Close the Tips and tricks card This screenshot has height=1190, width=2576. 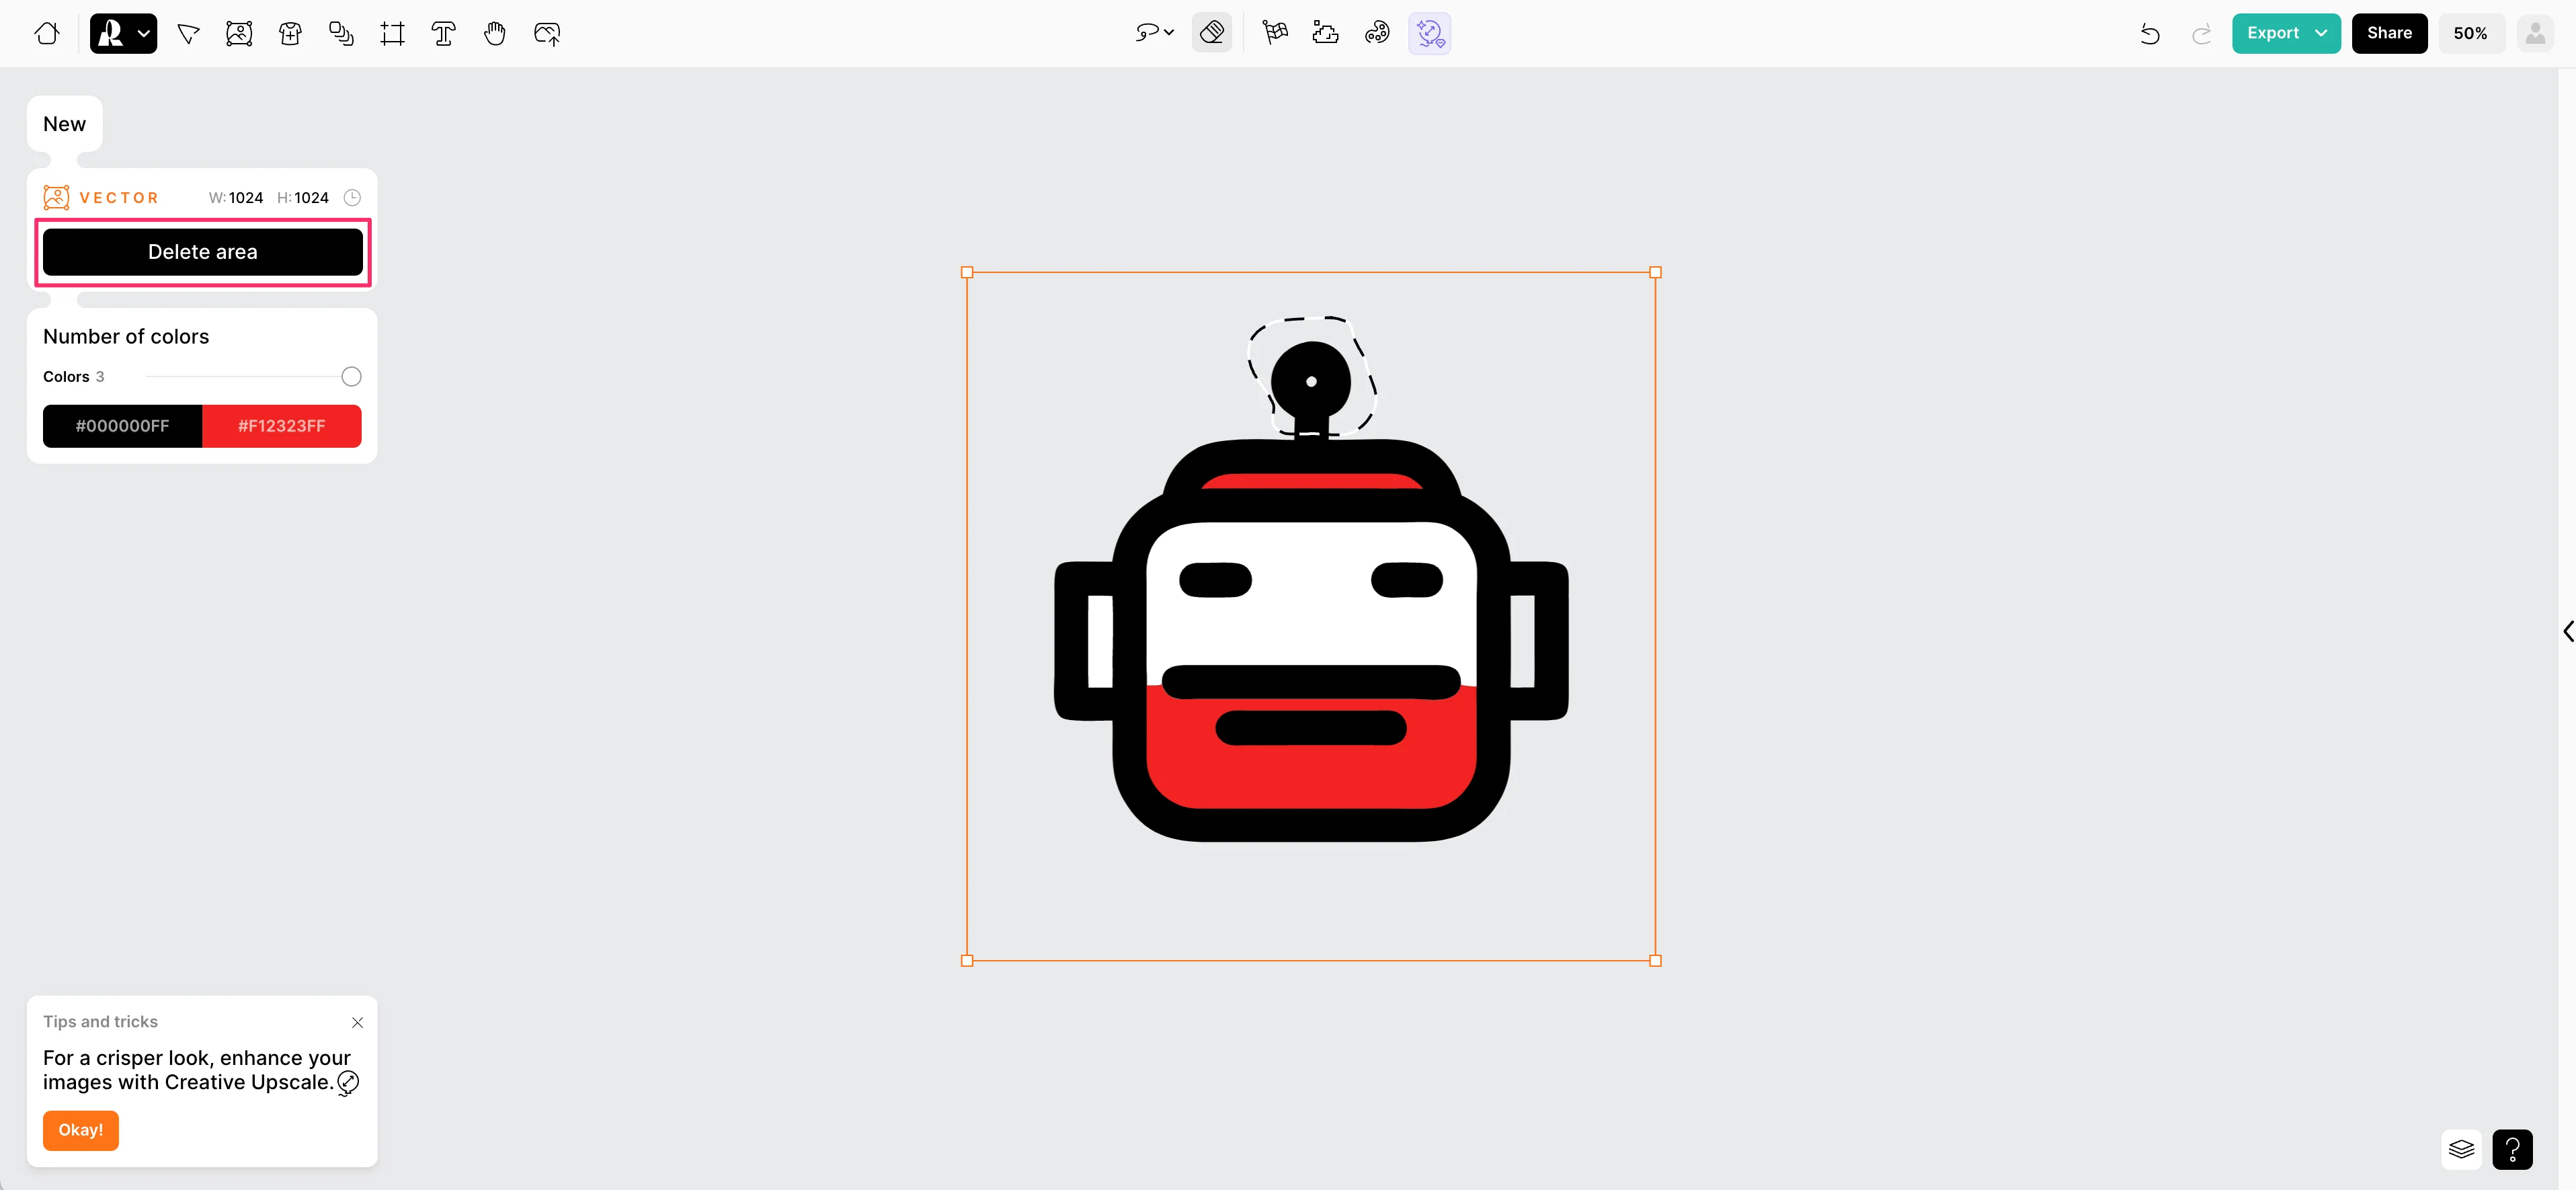(357, 1022)
